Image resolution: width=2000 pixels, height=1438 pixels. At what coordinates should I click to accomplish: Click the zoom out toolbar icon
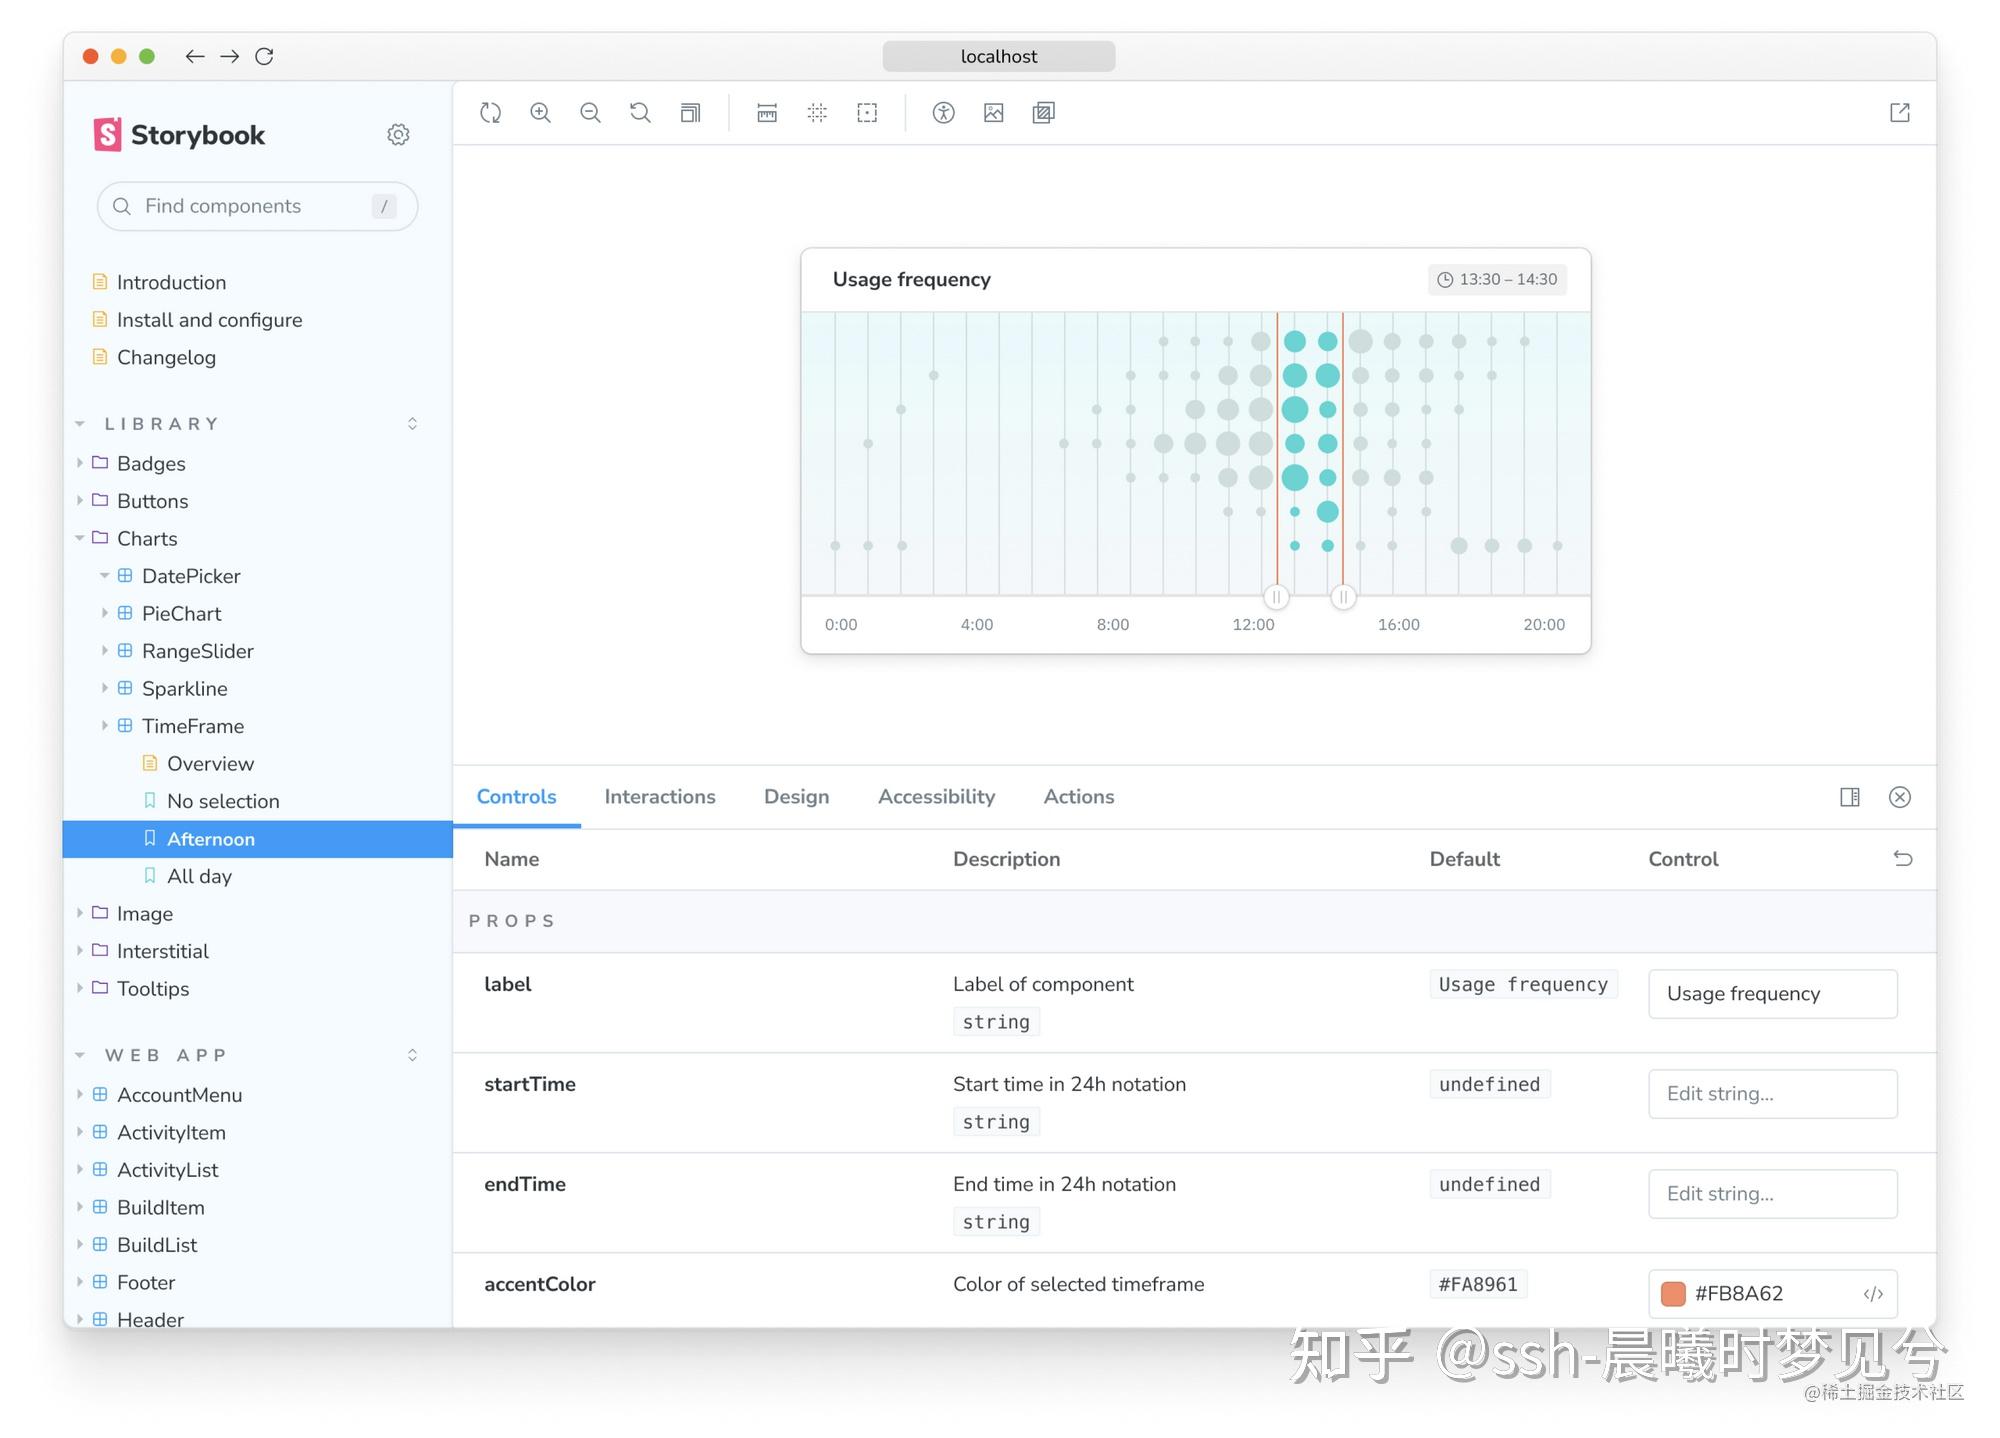click(x=590, y=113)
